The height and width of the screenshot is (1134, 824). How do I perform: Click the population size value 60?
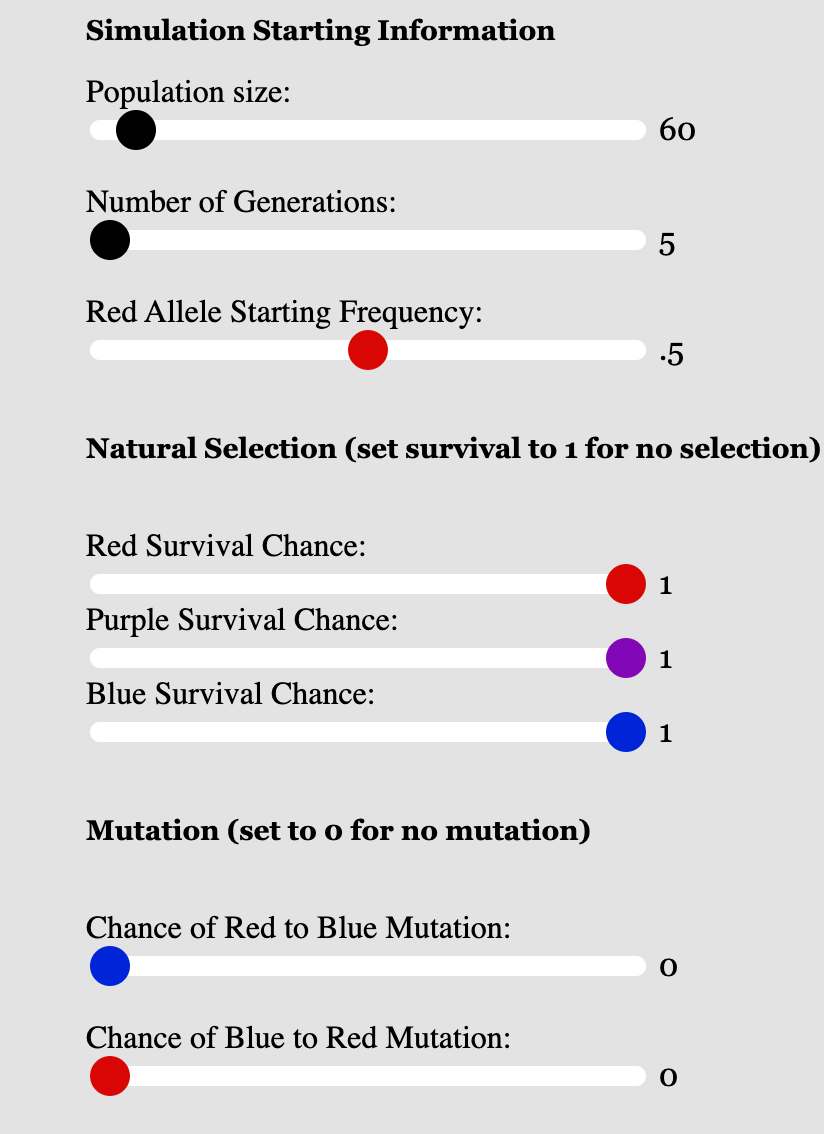677,131
